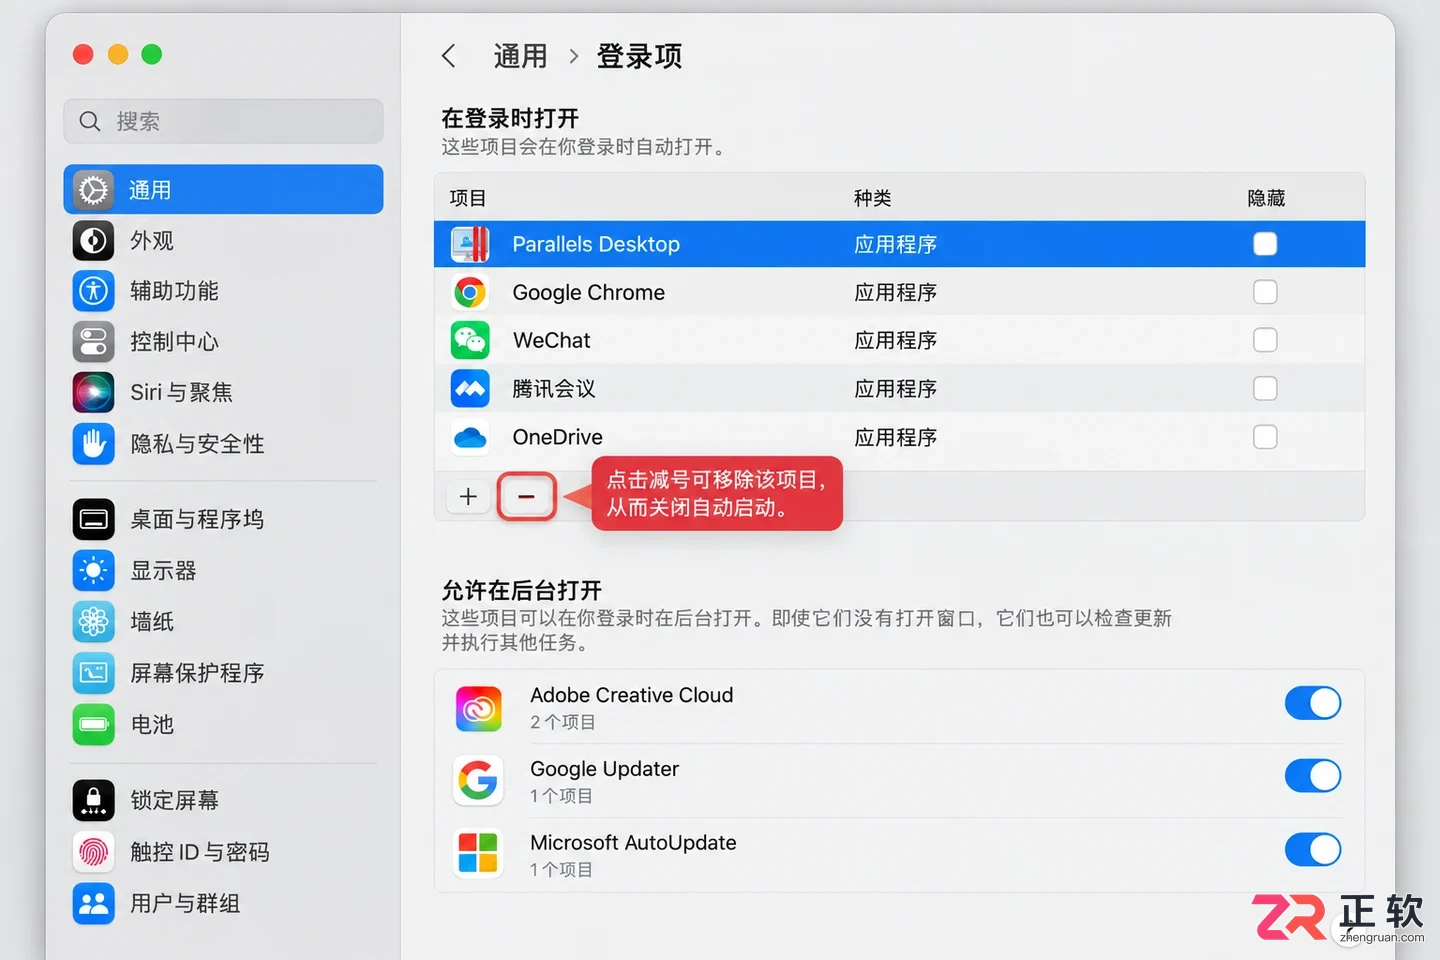
Task: Remove selected login item with minus button
Action: (526, 496)
